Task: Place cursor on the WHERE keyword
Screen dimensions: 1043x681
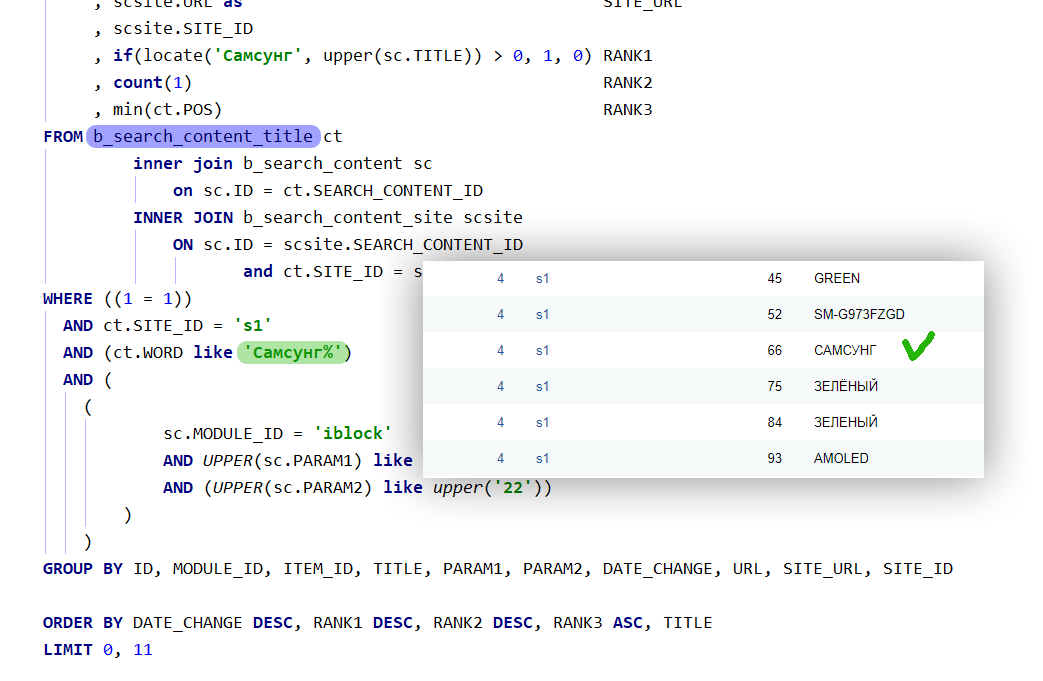Action: click(x=67, y=298)
